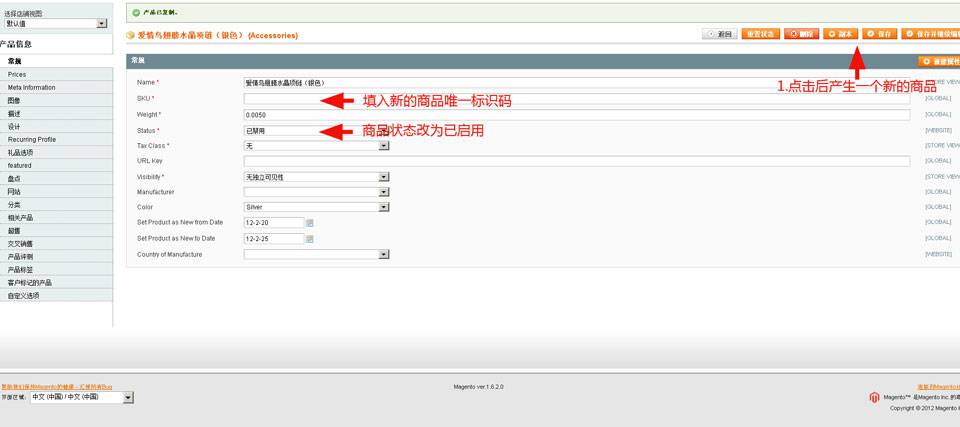The image size is (960, 427).
Task: Open the locale language dropdown in footer
Action: pos(82,397)
